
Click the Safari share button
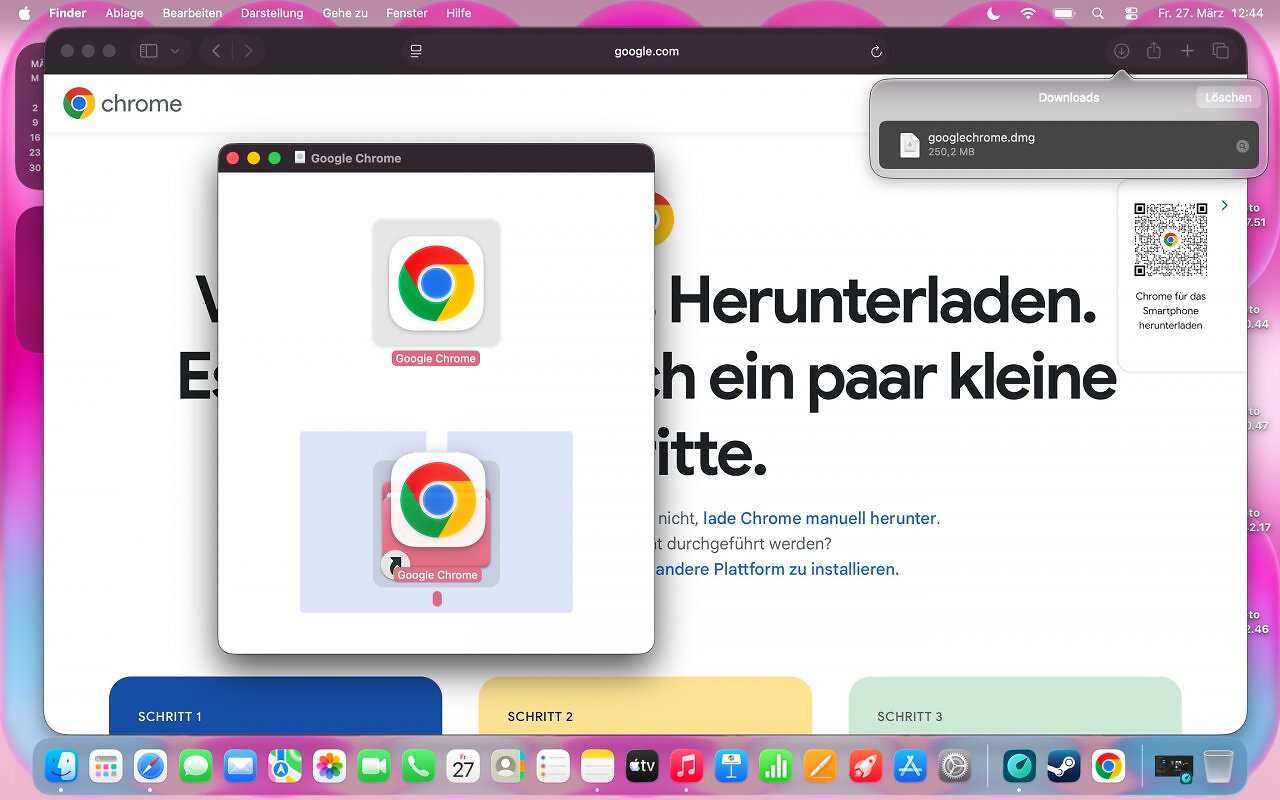coord(1154,51)
